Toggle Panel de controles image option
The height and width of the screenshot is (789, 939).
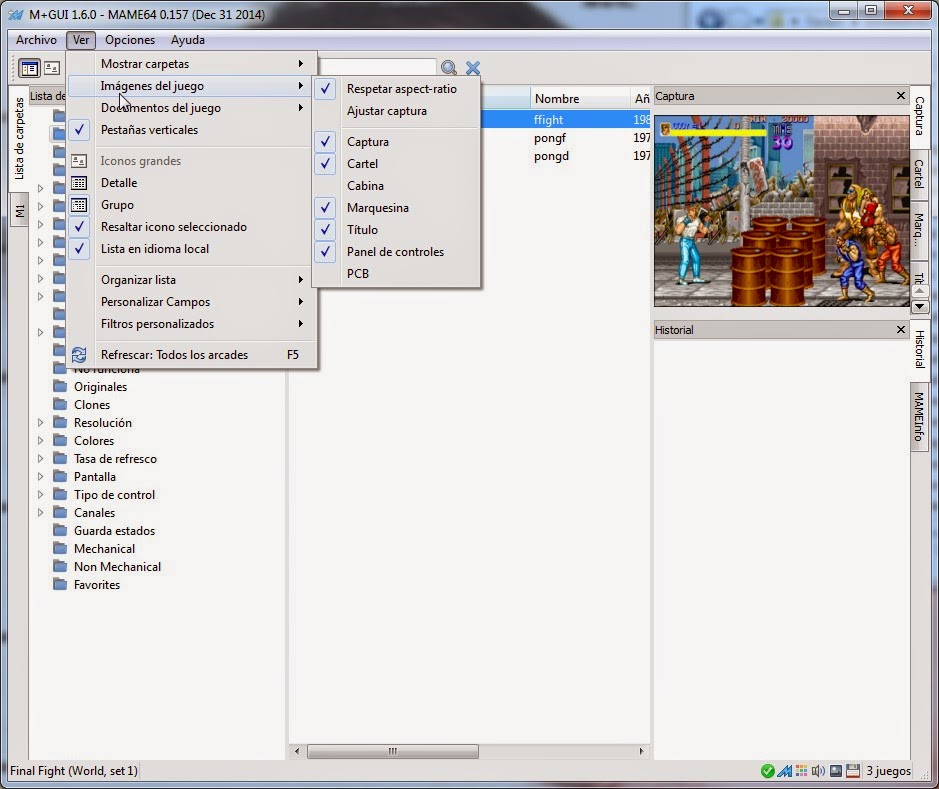point(396,252)
